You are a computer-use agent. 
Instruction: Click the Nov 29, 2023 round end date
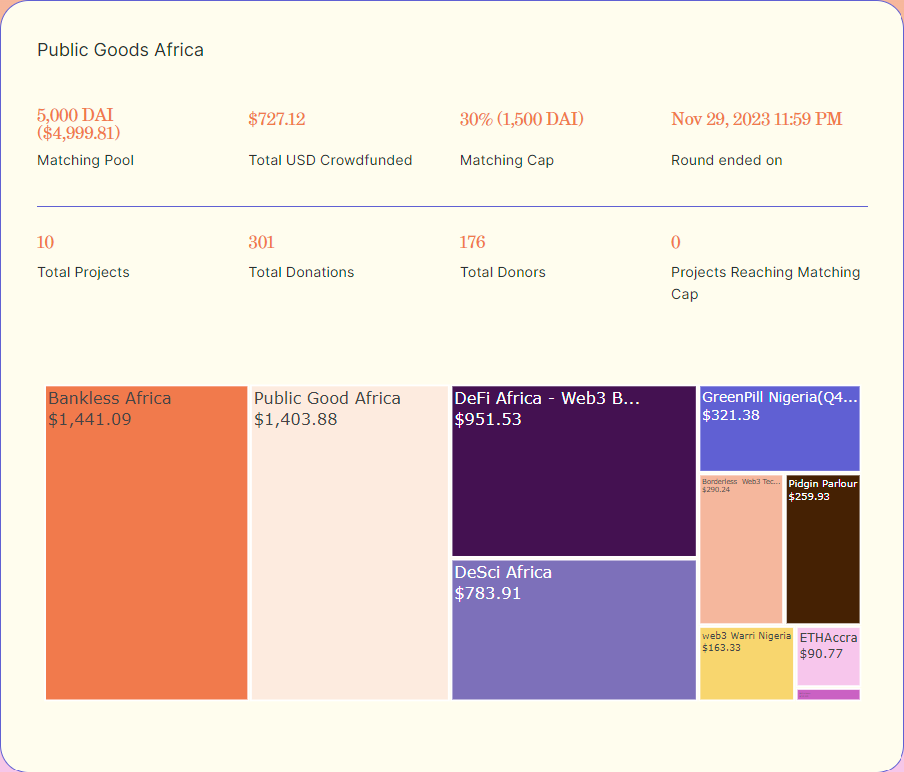pos(756,120)
